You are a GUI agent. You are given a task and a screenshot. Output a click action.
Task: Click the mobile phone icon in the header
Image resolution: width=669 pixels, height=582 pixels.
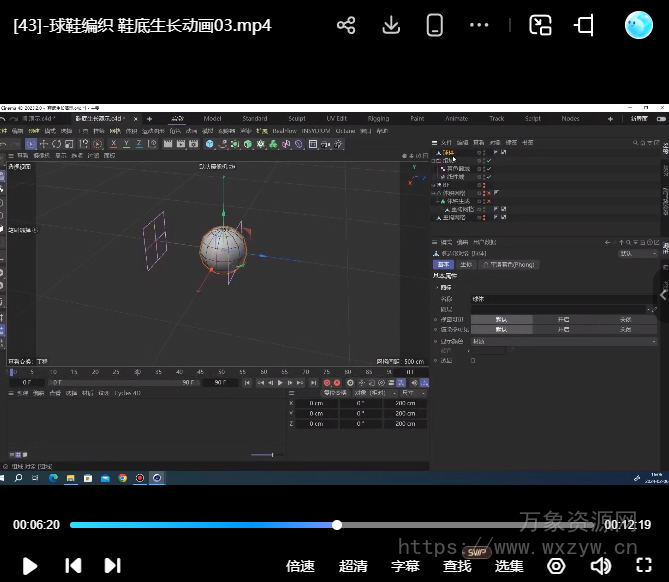click(x=434, y=26)
